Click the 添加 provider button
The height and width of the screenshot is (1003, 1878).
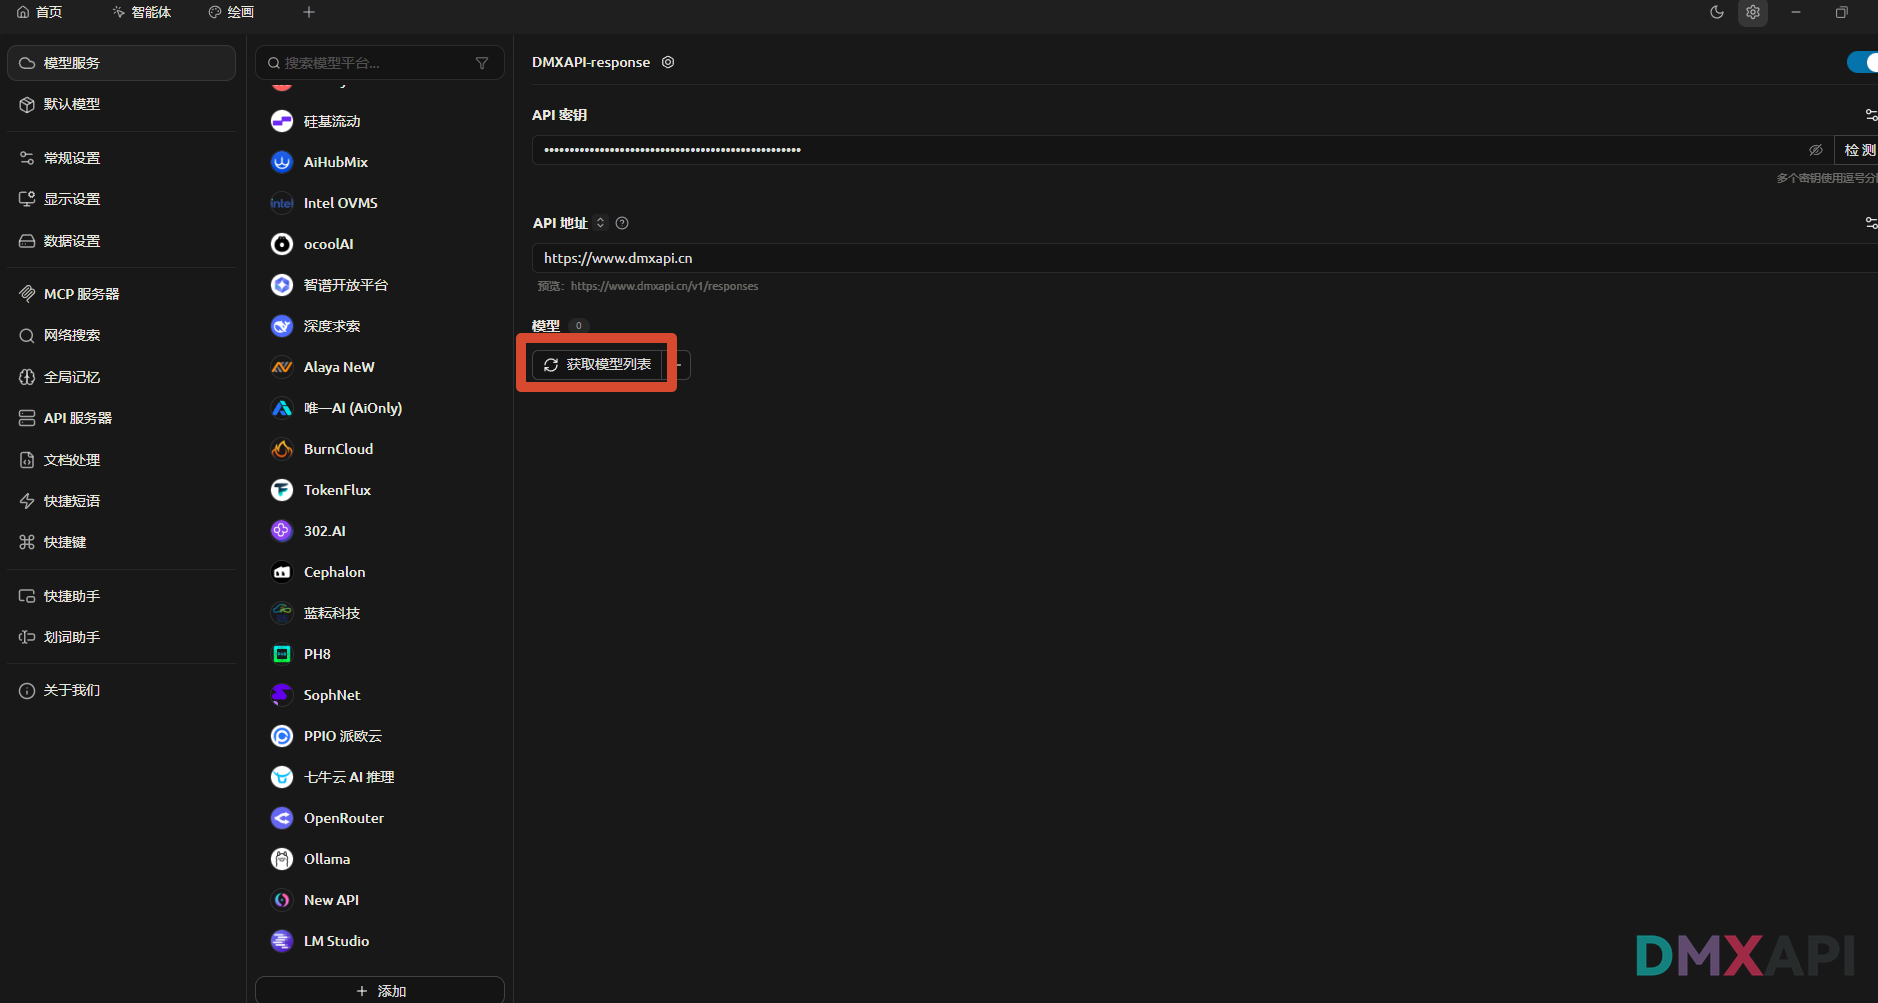(x=380, y=990)
